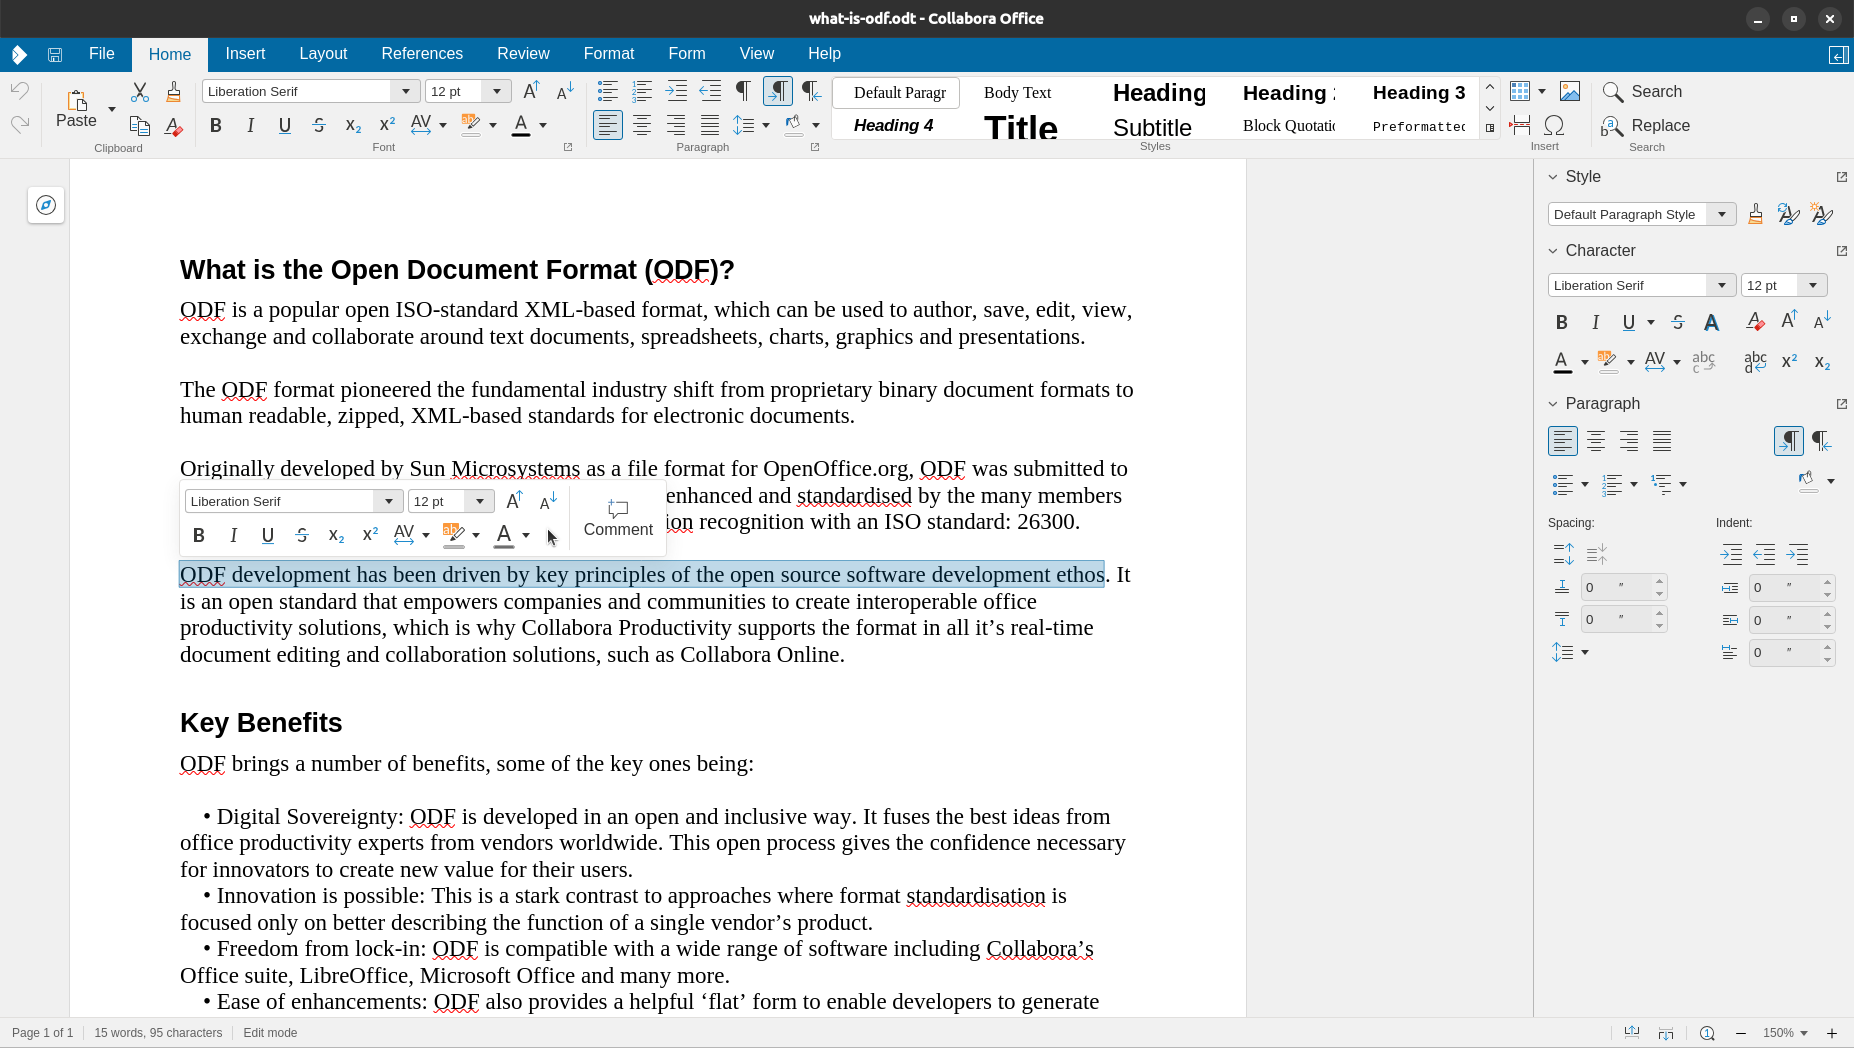Image resolution: width=1854 pixels, height=1048 pixels.
Task: Toggle Italic in sidebar Character panel
Action: click(x=1596, y=322)
